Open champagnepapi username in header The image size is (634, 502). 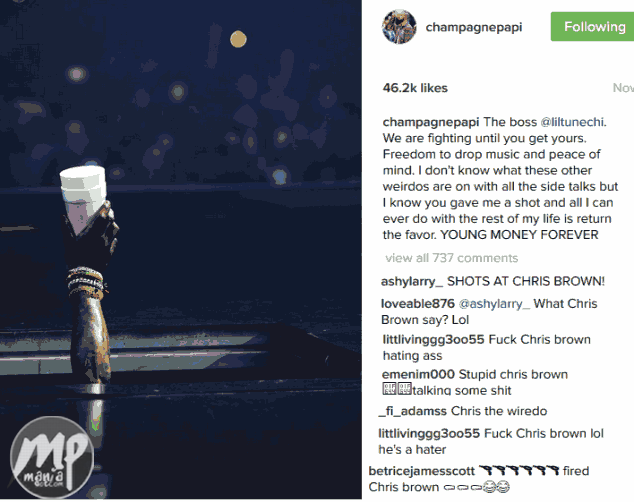click(473, 27)
